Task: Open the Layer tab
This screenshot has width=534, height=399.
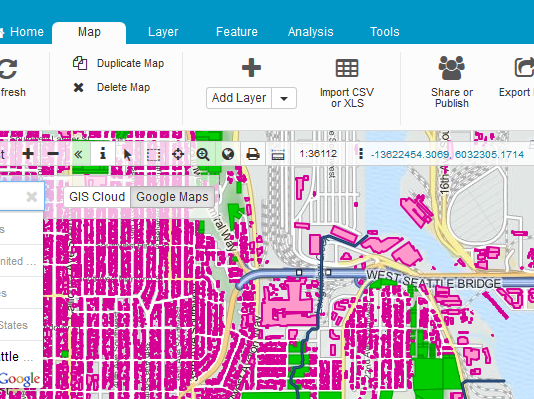Action: click(x=163, y=32)
